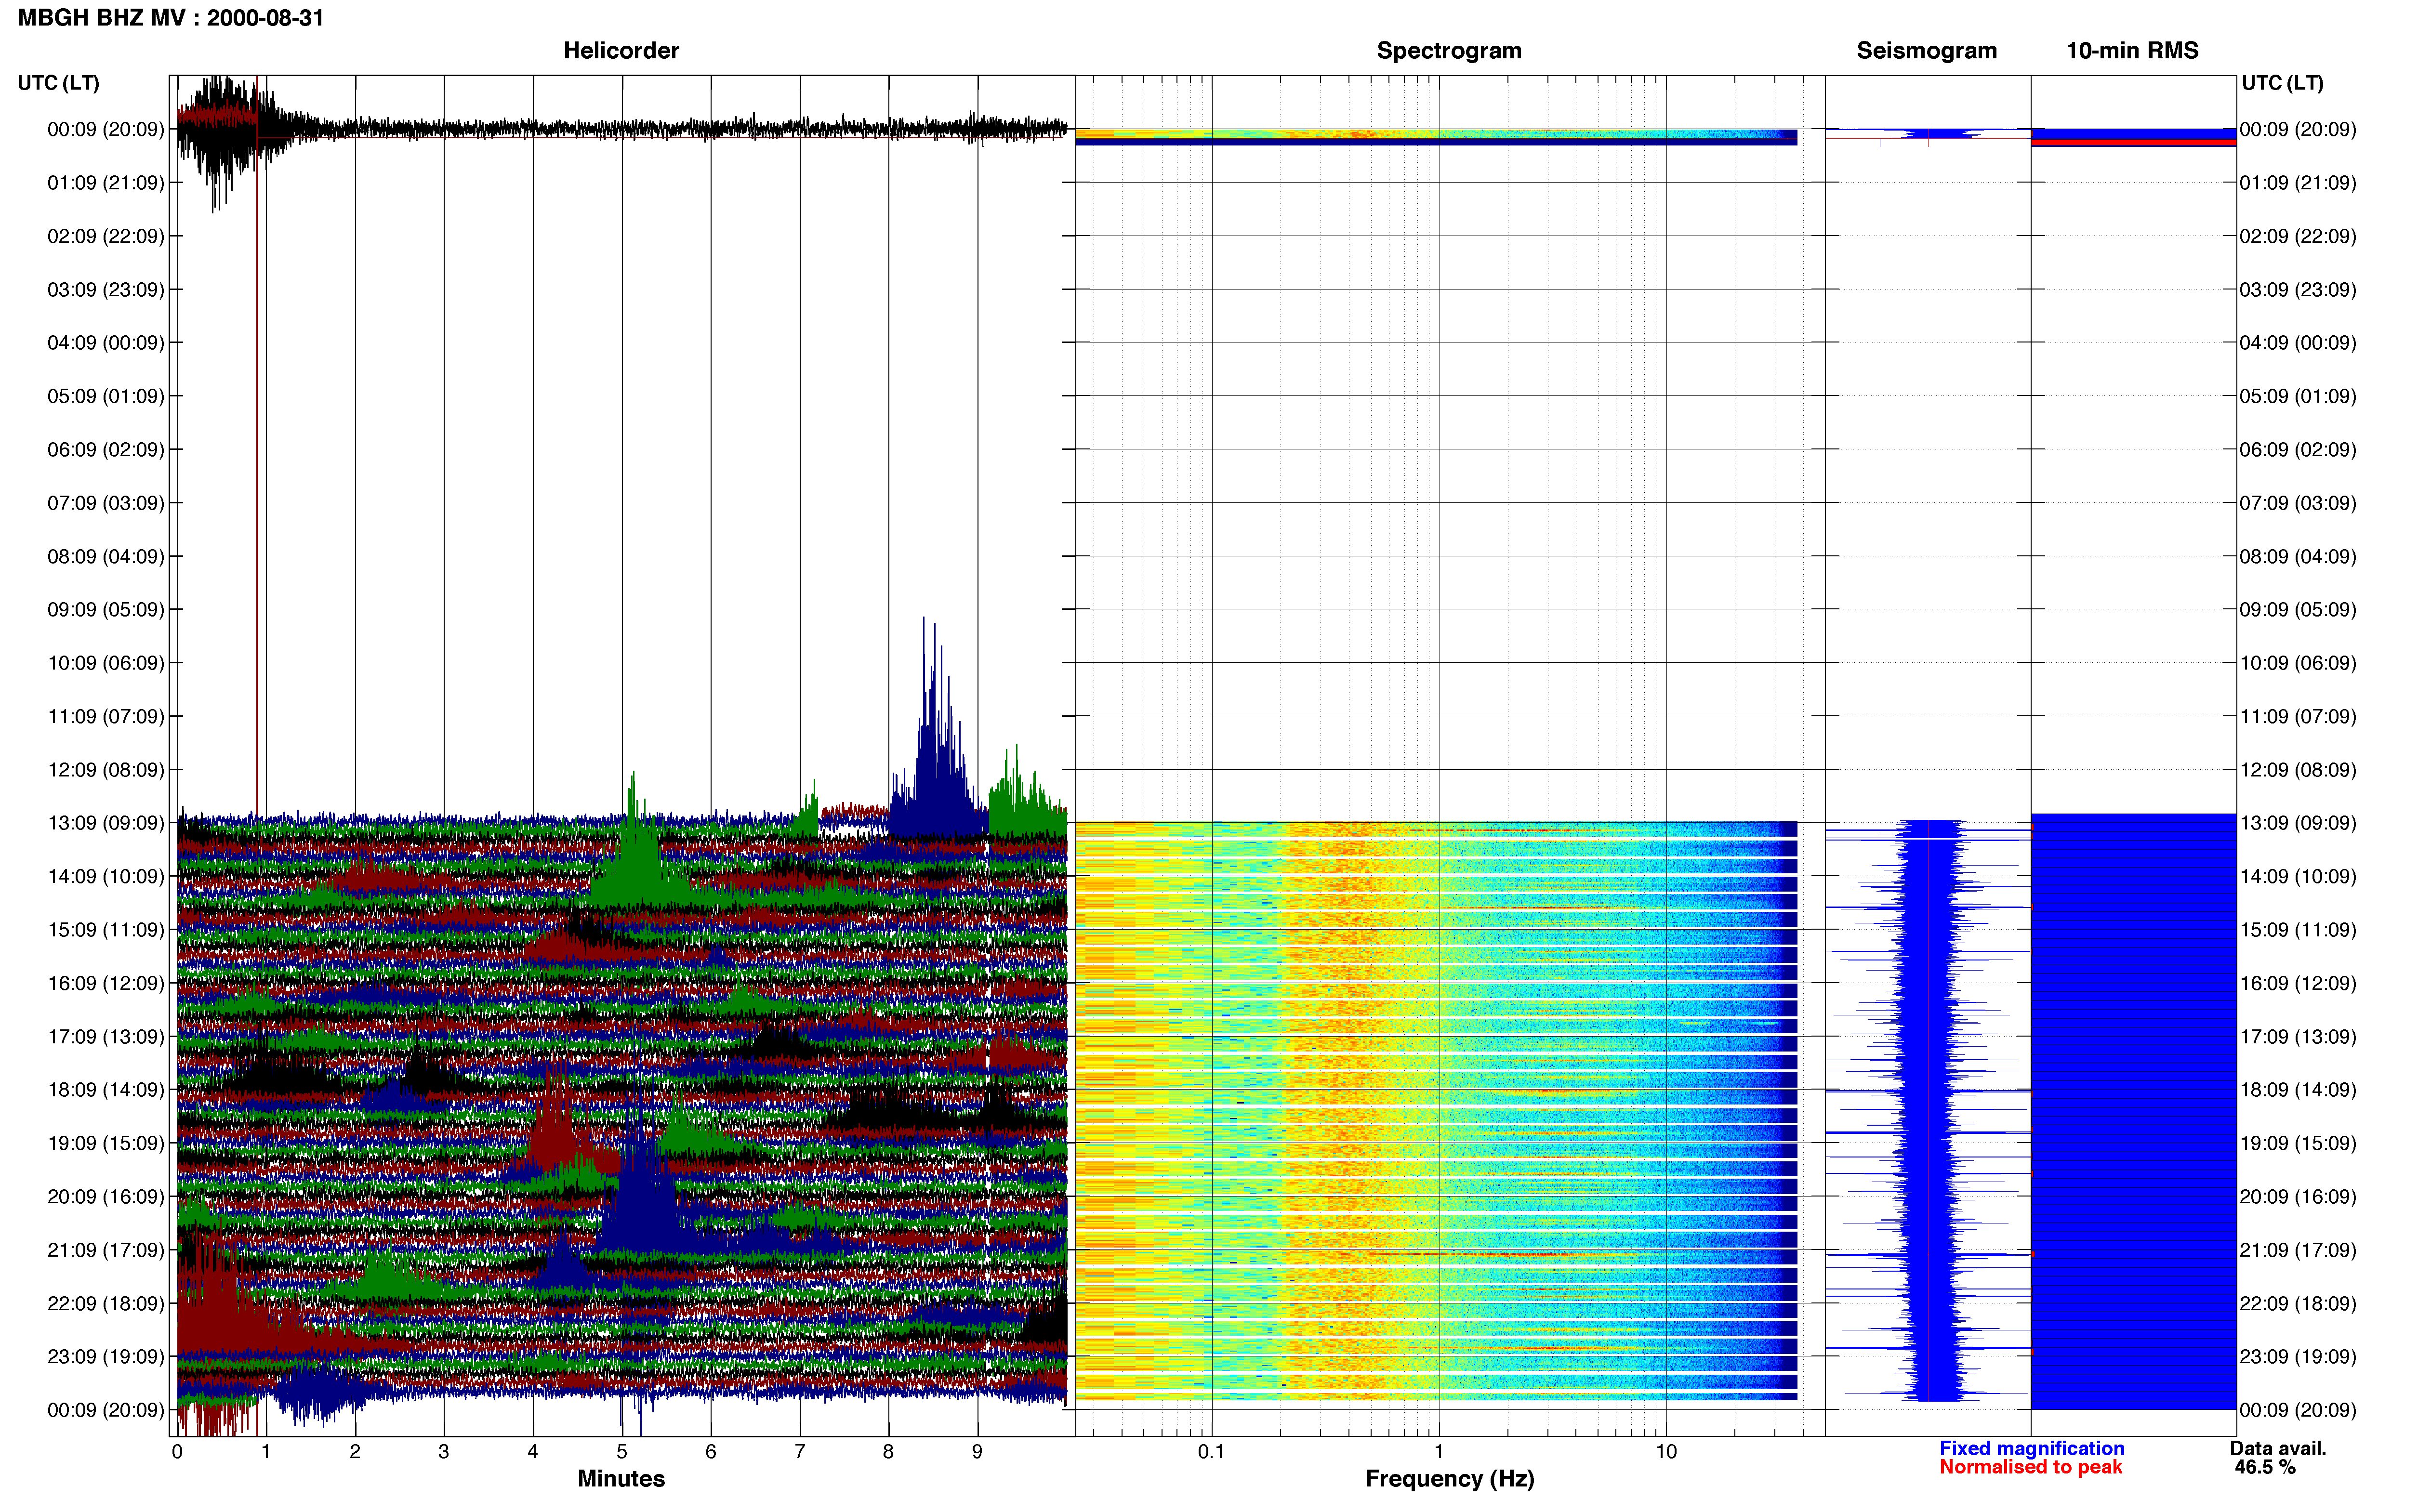
Task: Click the left '14:09 (10:09)' time label
Action: tap(106, 876)
